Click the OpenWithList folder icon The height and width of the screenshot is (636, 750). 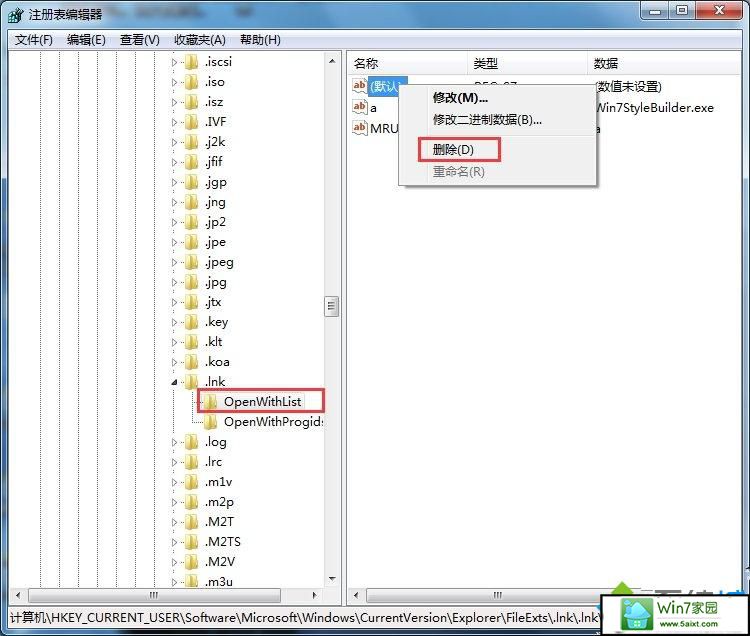coord(211,402)
